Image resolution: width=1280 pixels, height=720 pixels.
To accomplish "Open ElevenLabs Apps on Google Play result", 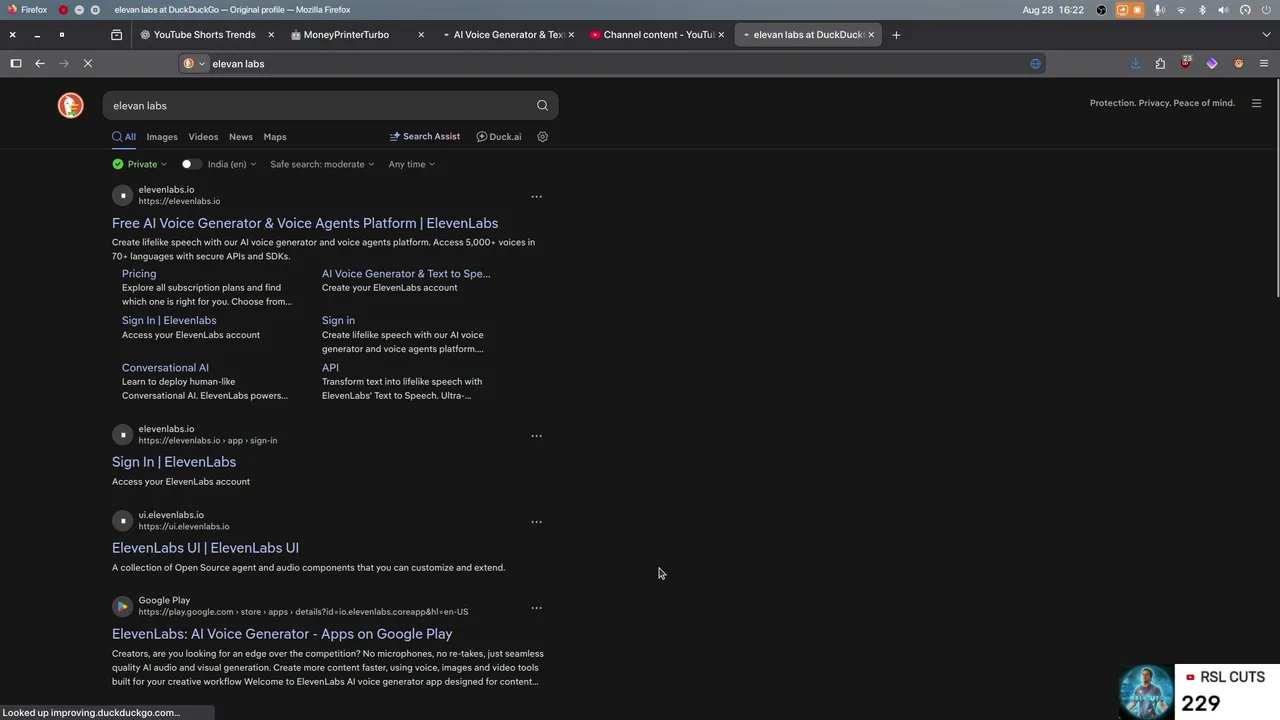I will coord(282,634).
